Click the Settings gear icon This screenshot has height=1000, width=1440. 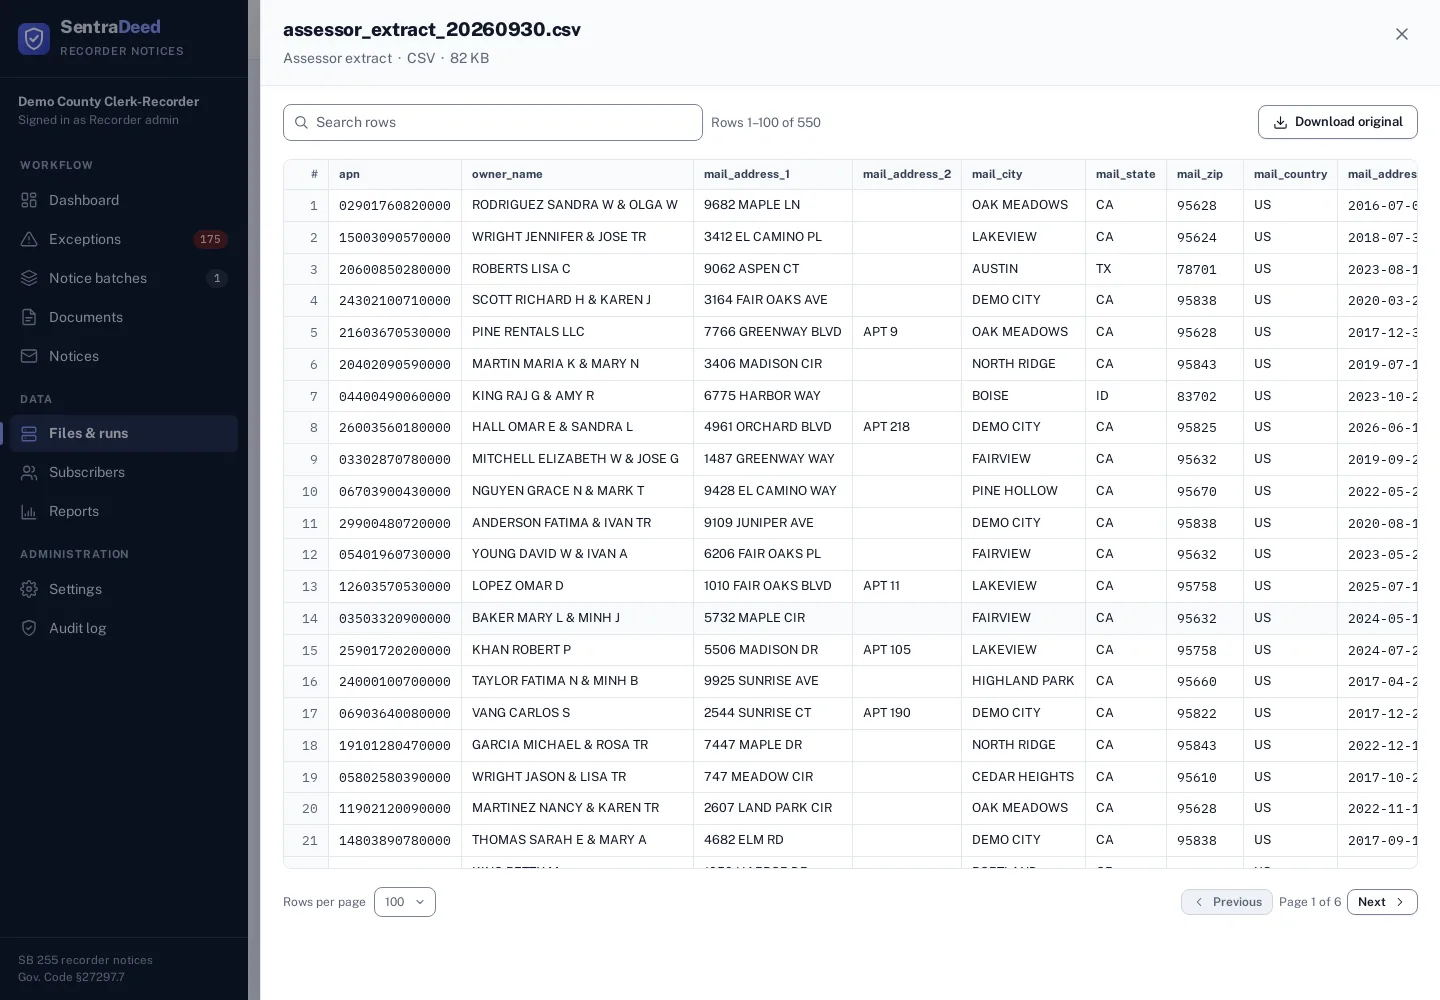[x=29, y=589]
